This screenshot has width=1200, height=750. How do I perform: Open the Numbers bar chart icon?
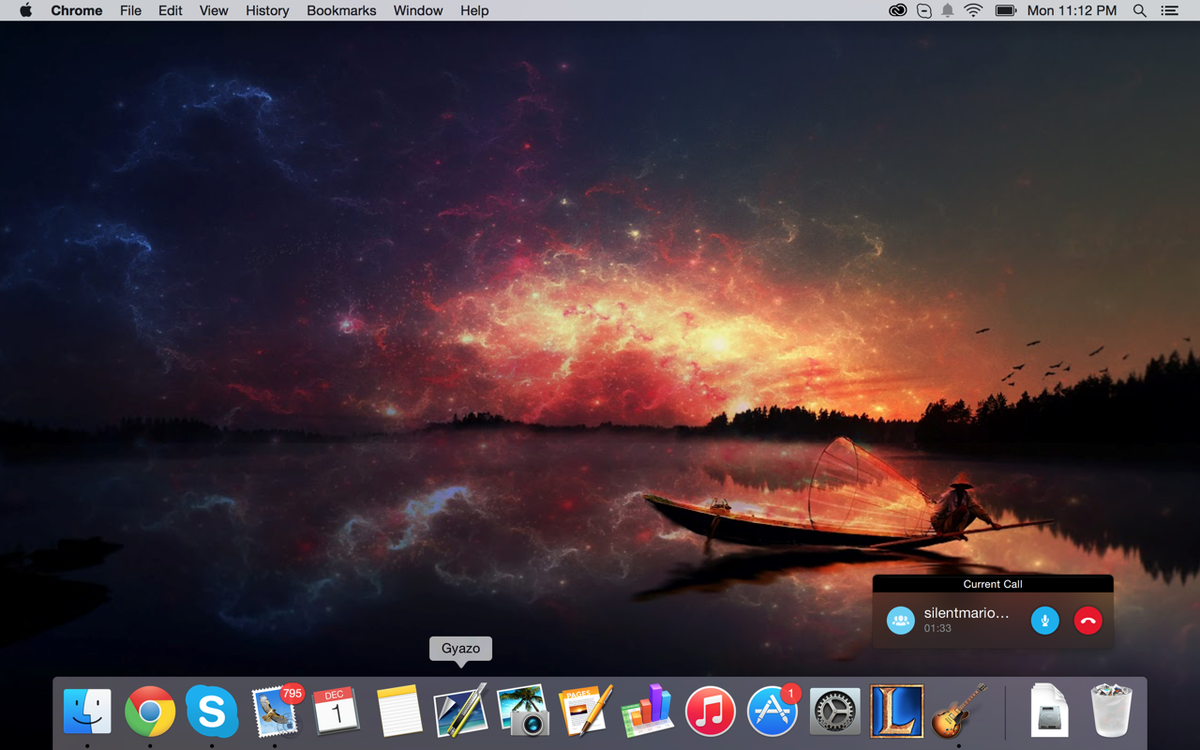(x=647, y=711)
